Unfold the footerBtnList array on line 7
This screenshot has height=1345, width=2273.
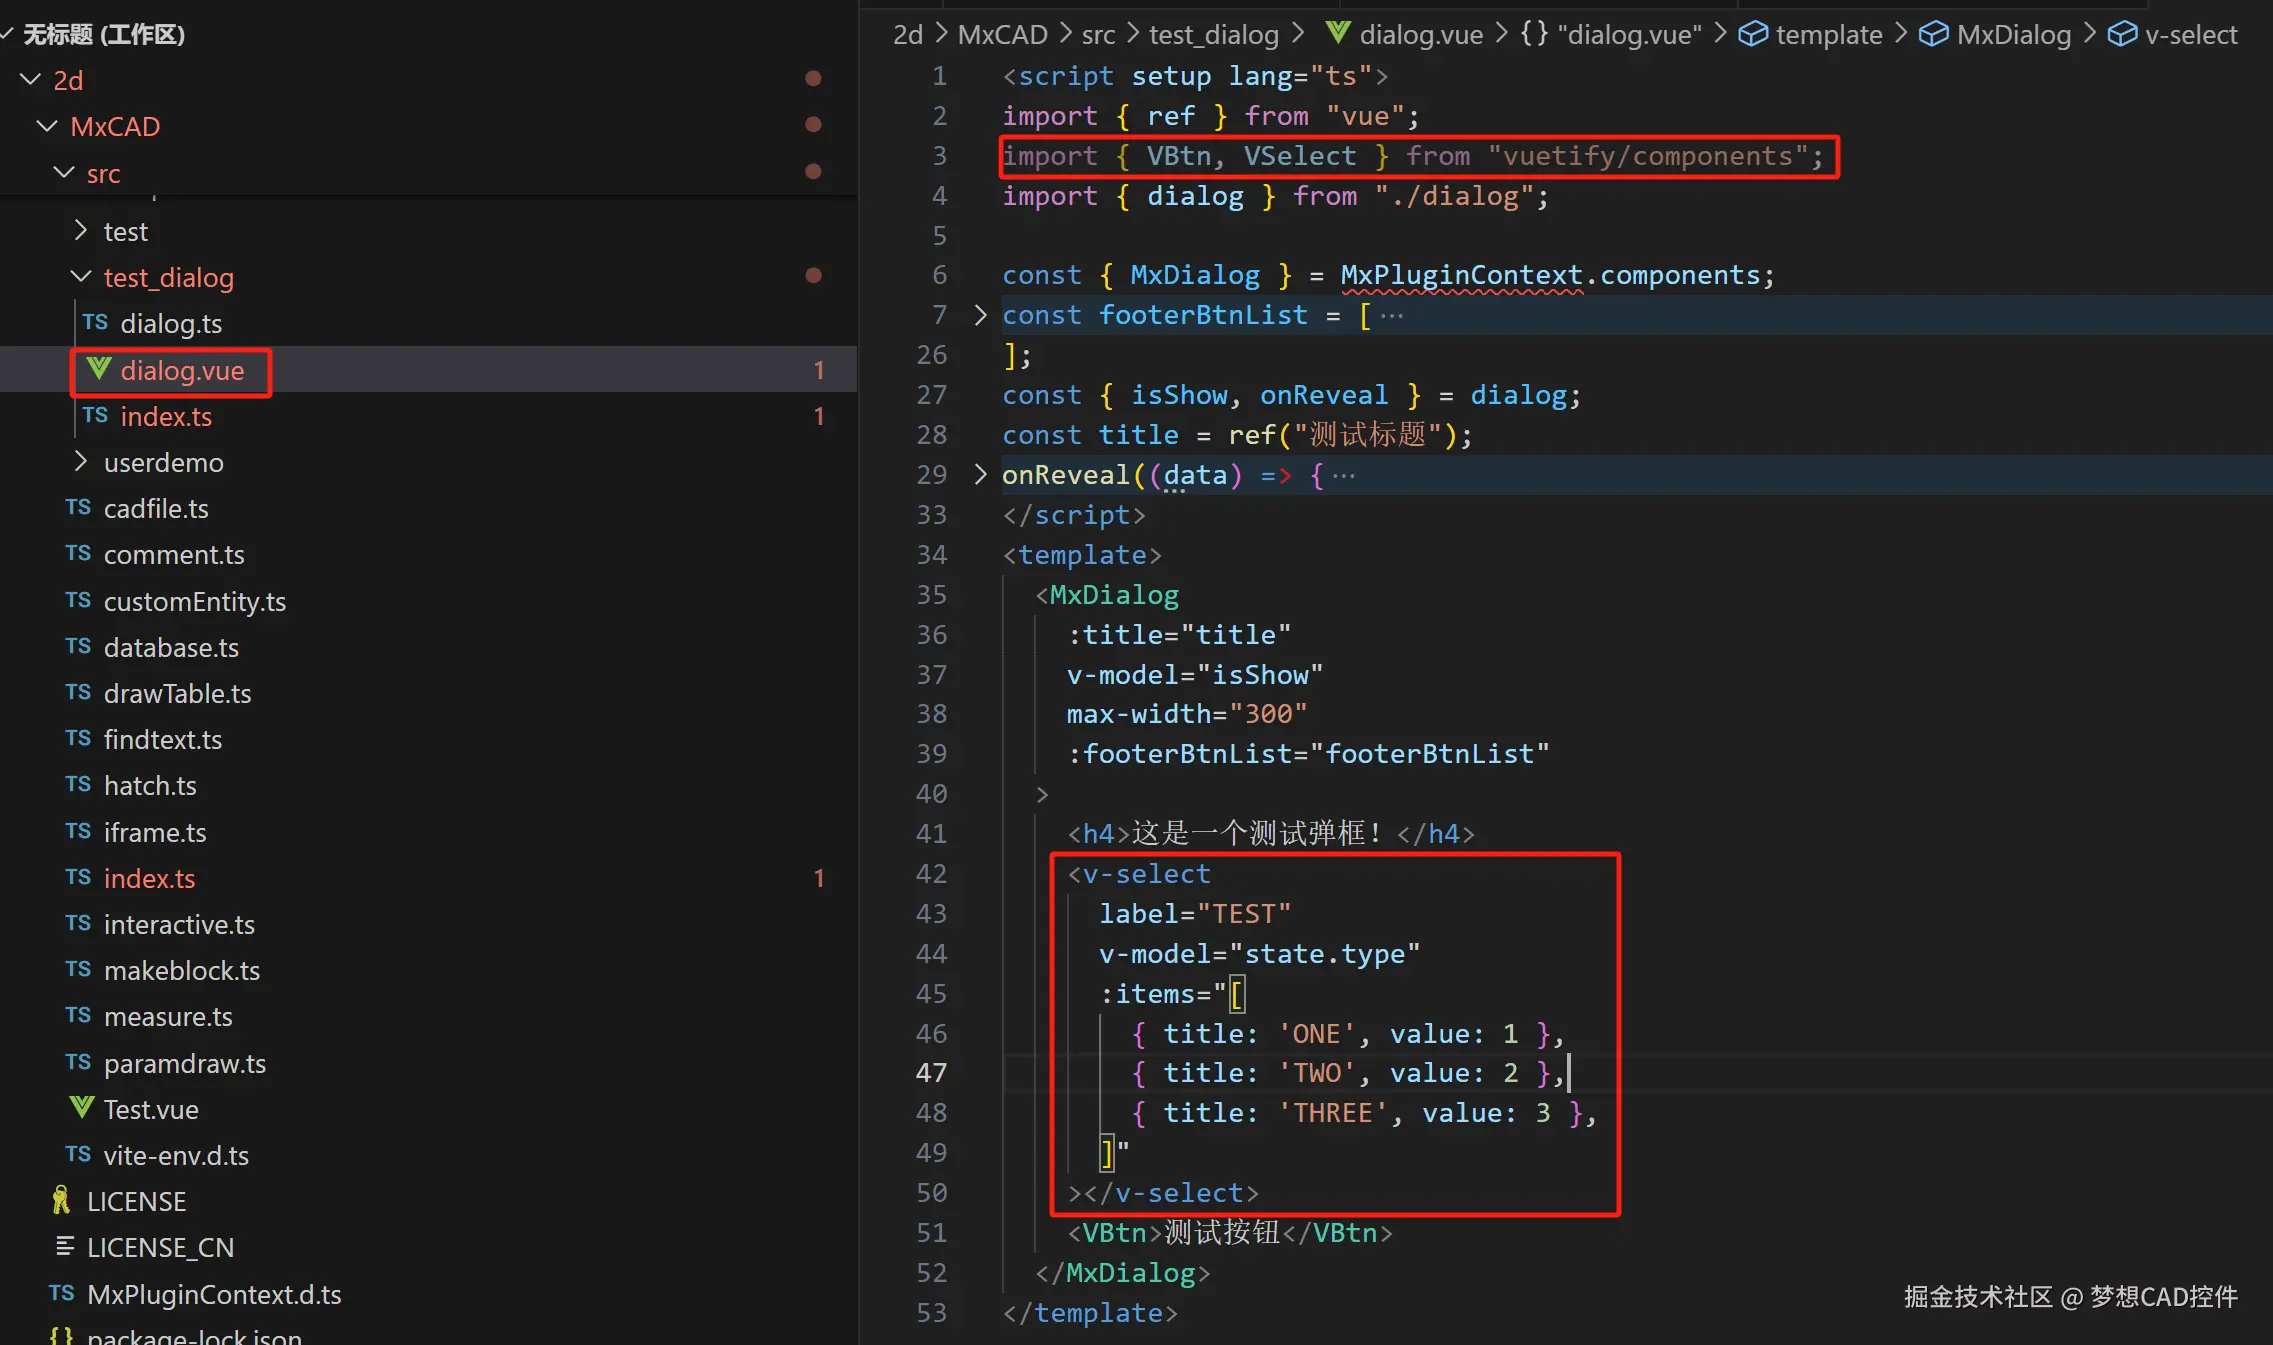click(980, 315)
